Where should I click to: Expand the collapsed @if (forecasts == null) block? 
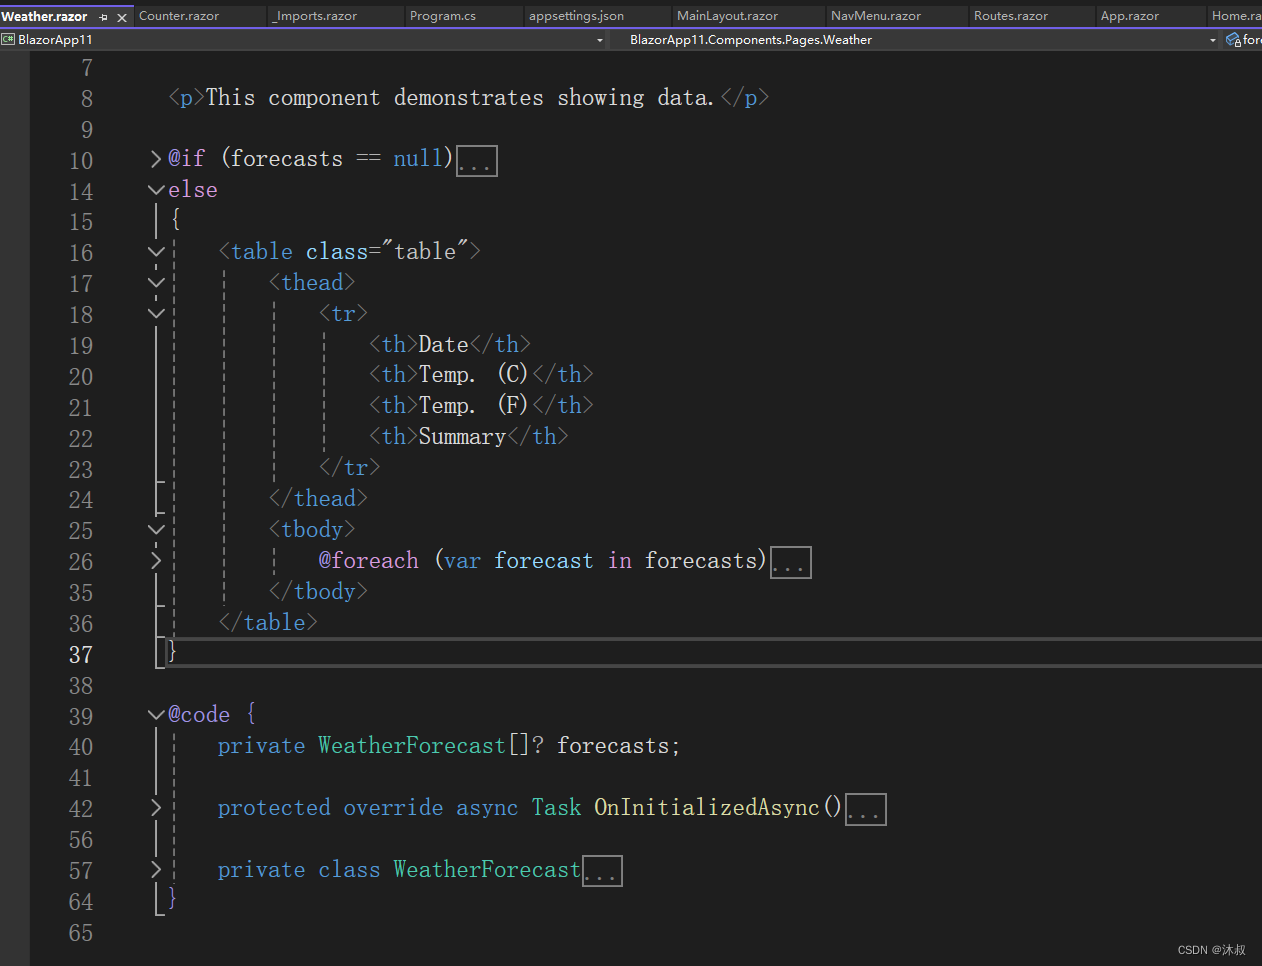click(x=156, y=158)
